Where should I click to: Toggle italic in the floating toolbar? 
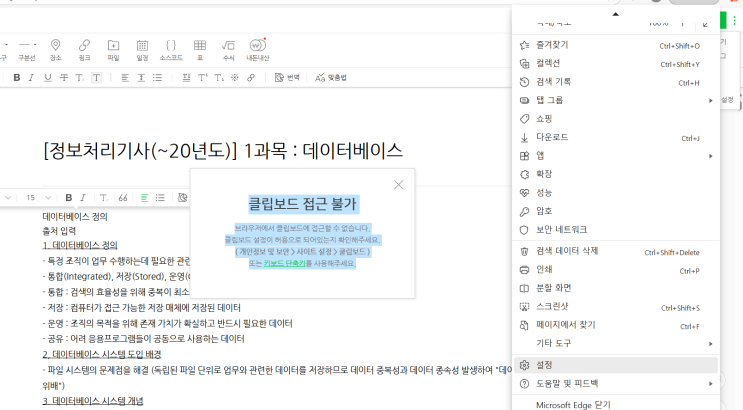[83, 198]
